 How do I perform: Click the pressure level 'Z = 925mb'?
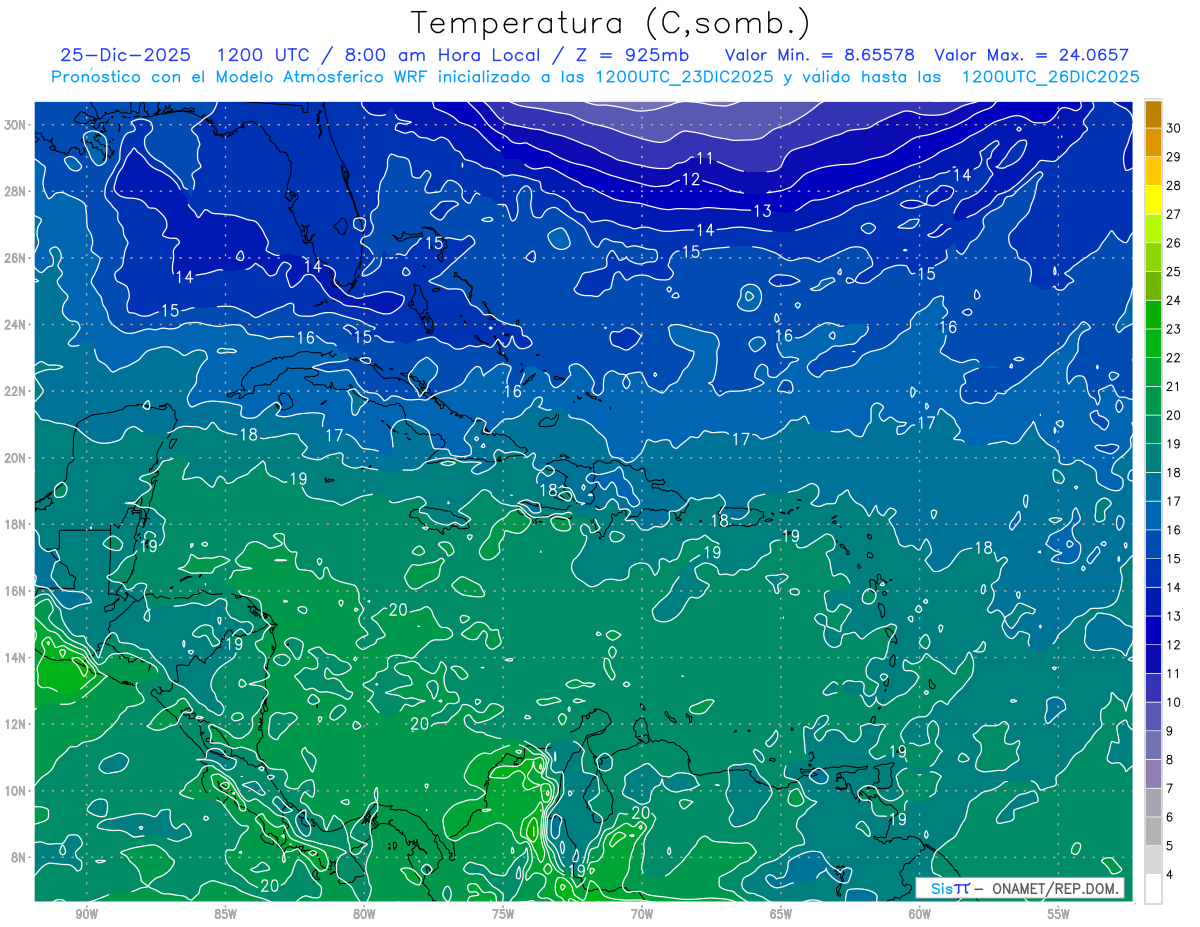(x=627, y=55)
